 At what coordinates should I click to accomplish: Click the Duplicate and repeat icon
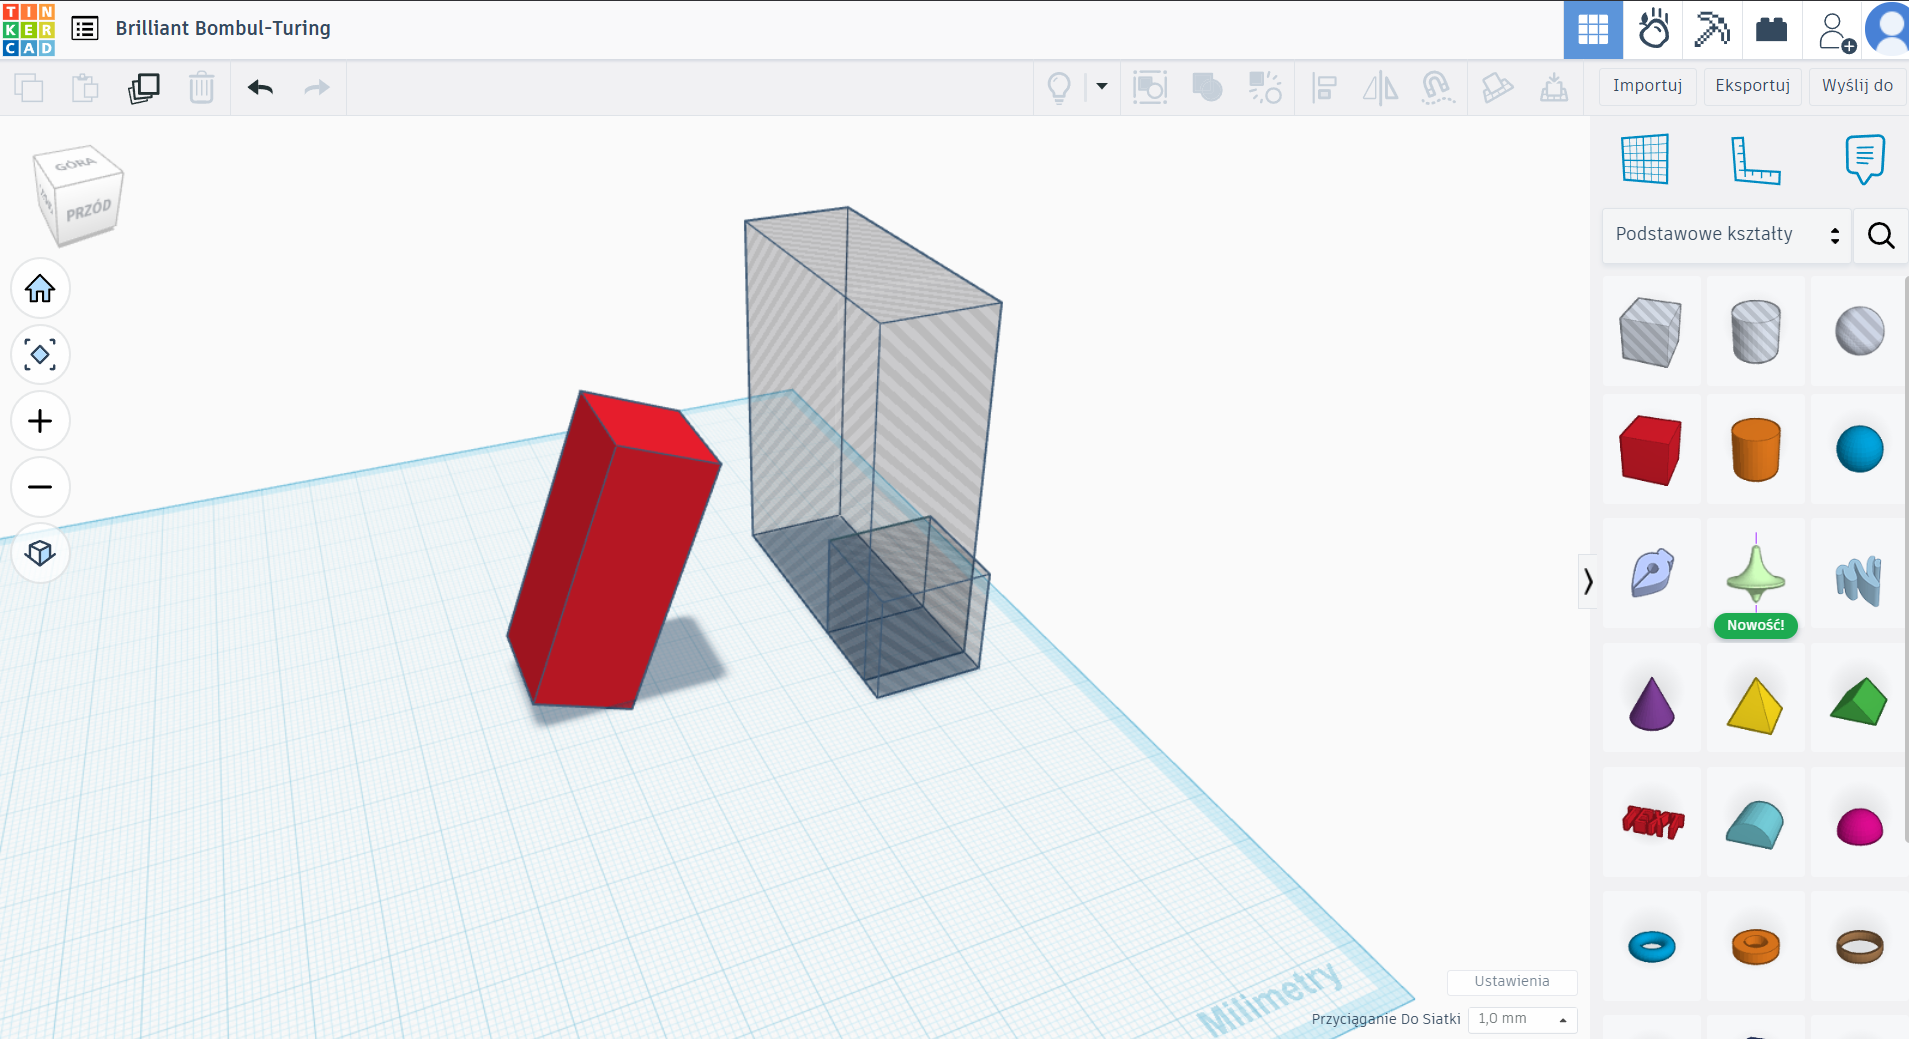coord(144,88)
